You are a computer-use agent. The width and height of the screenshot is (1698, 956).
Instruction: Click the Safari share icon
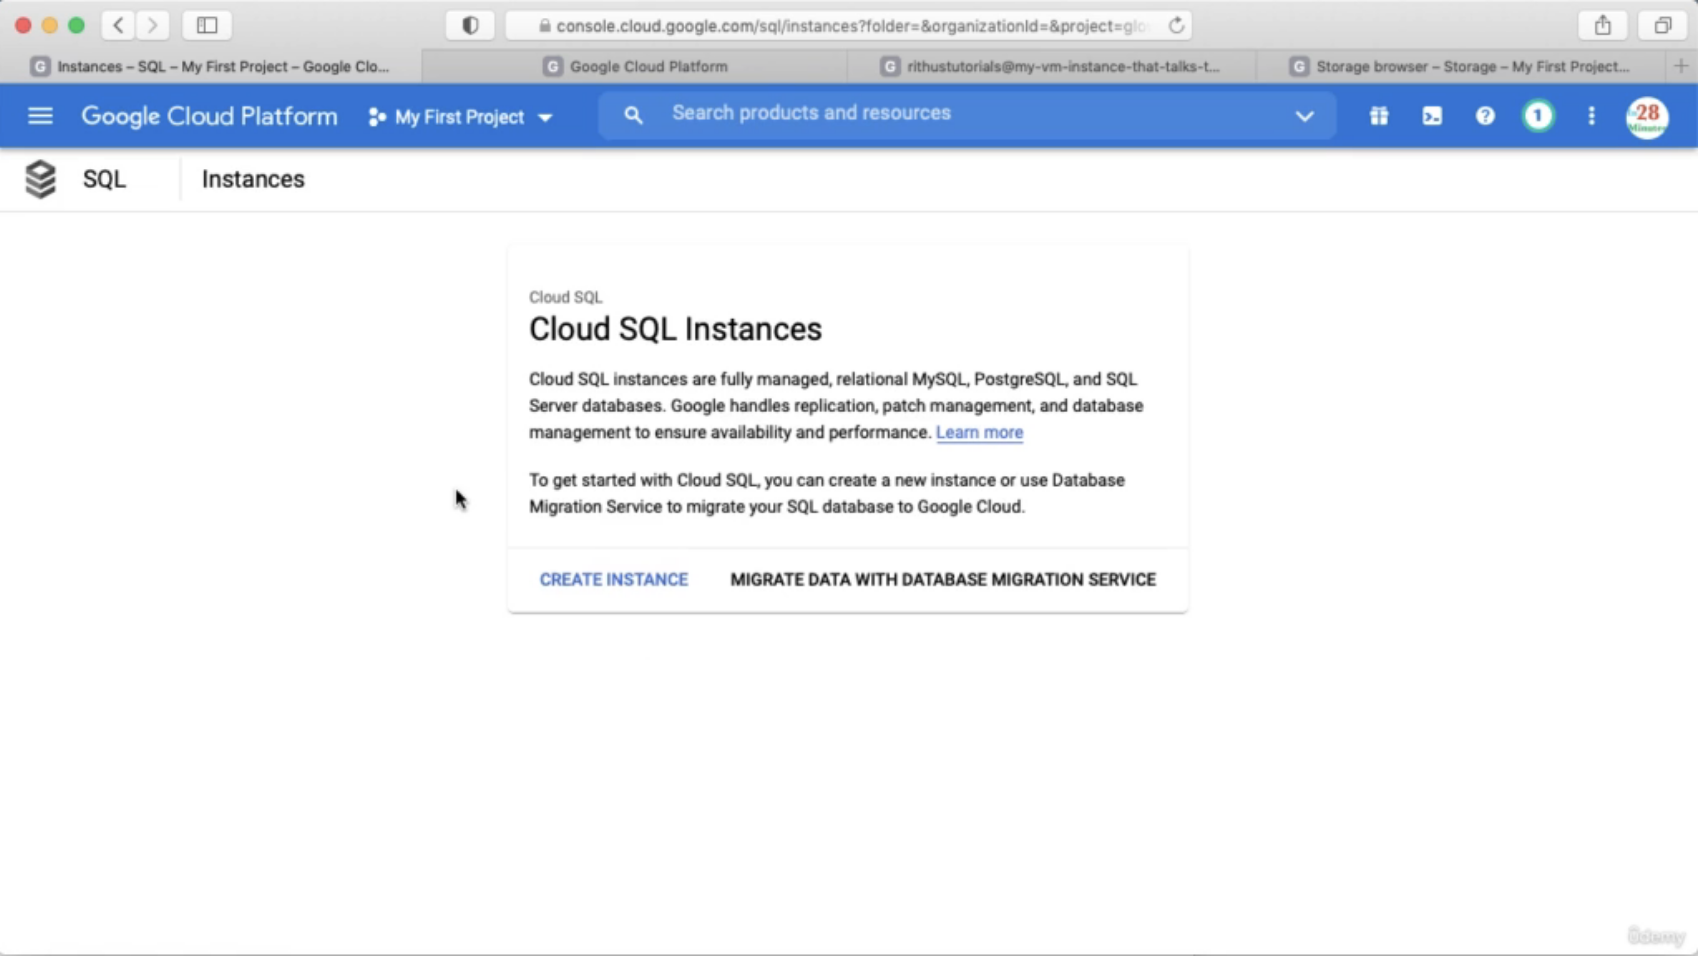tap(1603, 25)
